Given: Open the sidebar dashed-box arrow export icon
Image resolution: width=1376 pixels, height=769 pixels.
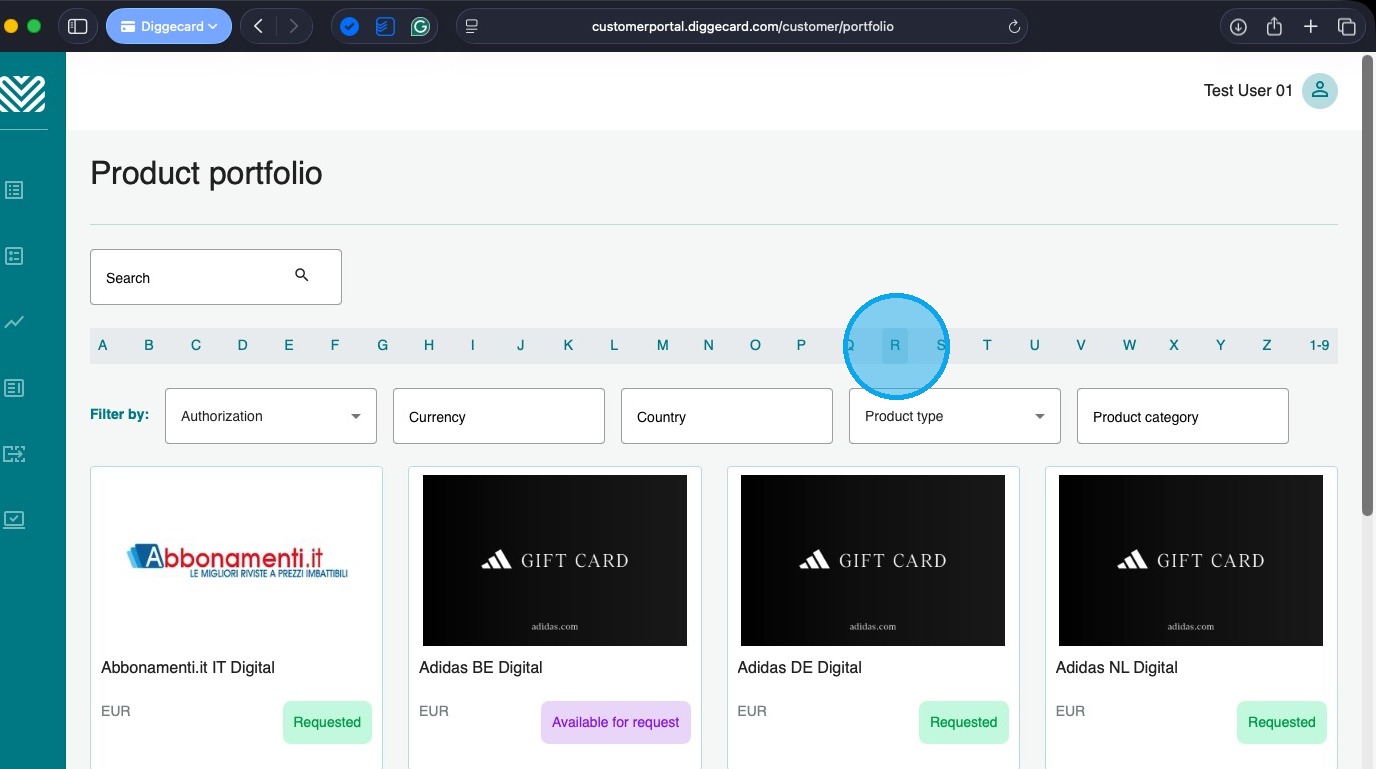Looking at the screenshot, I should (14, 454).
